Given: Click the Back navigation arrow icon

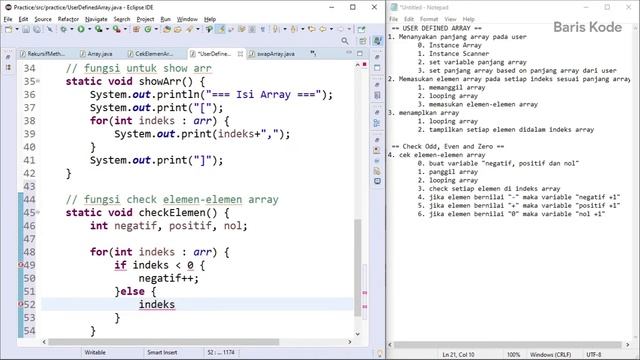Looking at the screenshot, I should [x=323, y=29].
